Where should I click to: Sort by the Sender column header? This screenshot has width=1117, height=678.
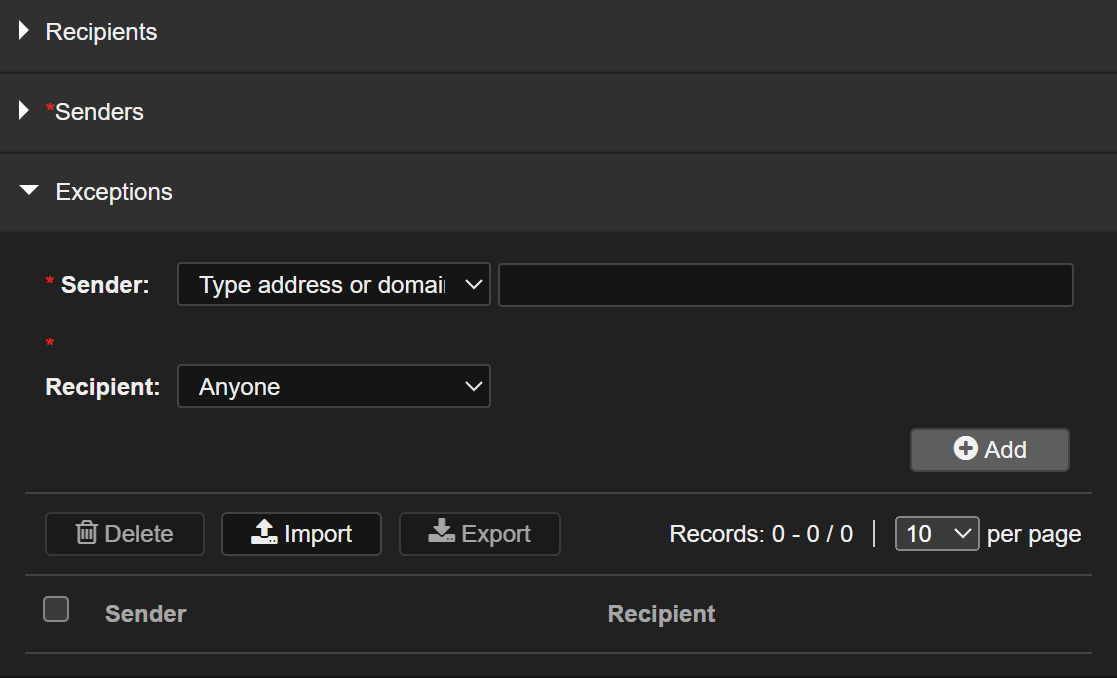tap(146, 614)
